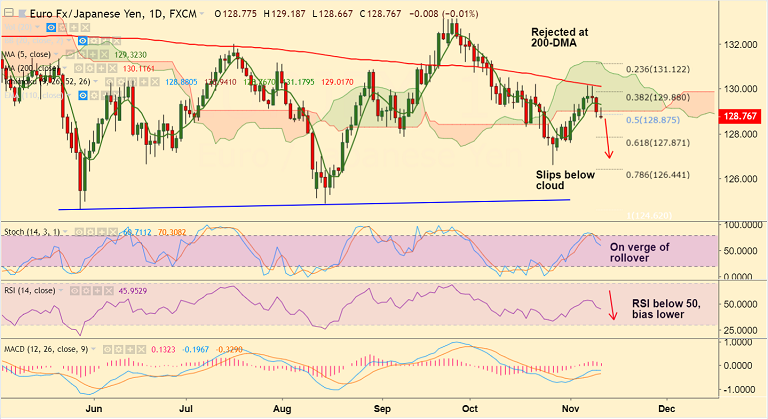This screenshot has height=419, width=768.
Task: Toggle visibility of MACD (12, 26, close, 9)
Action: click(x=107, y=349)
